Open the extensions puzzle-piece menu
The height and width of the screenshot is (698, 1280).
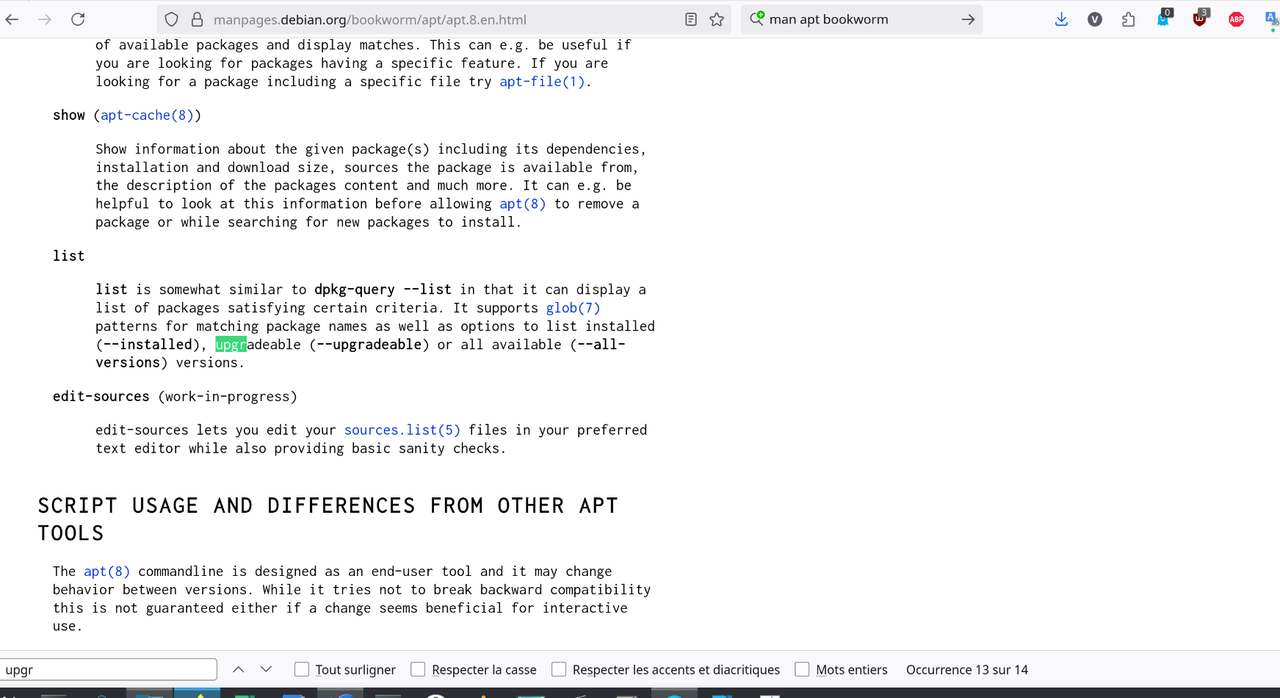[x=1129, y=19]
